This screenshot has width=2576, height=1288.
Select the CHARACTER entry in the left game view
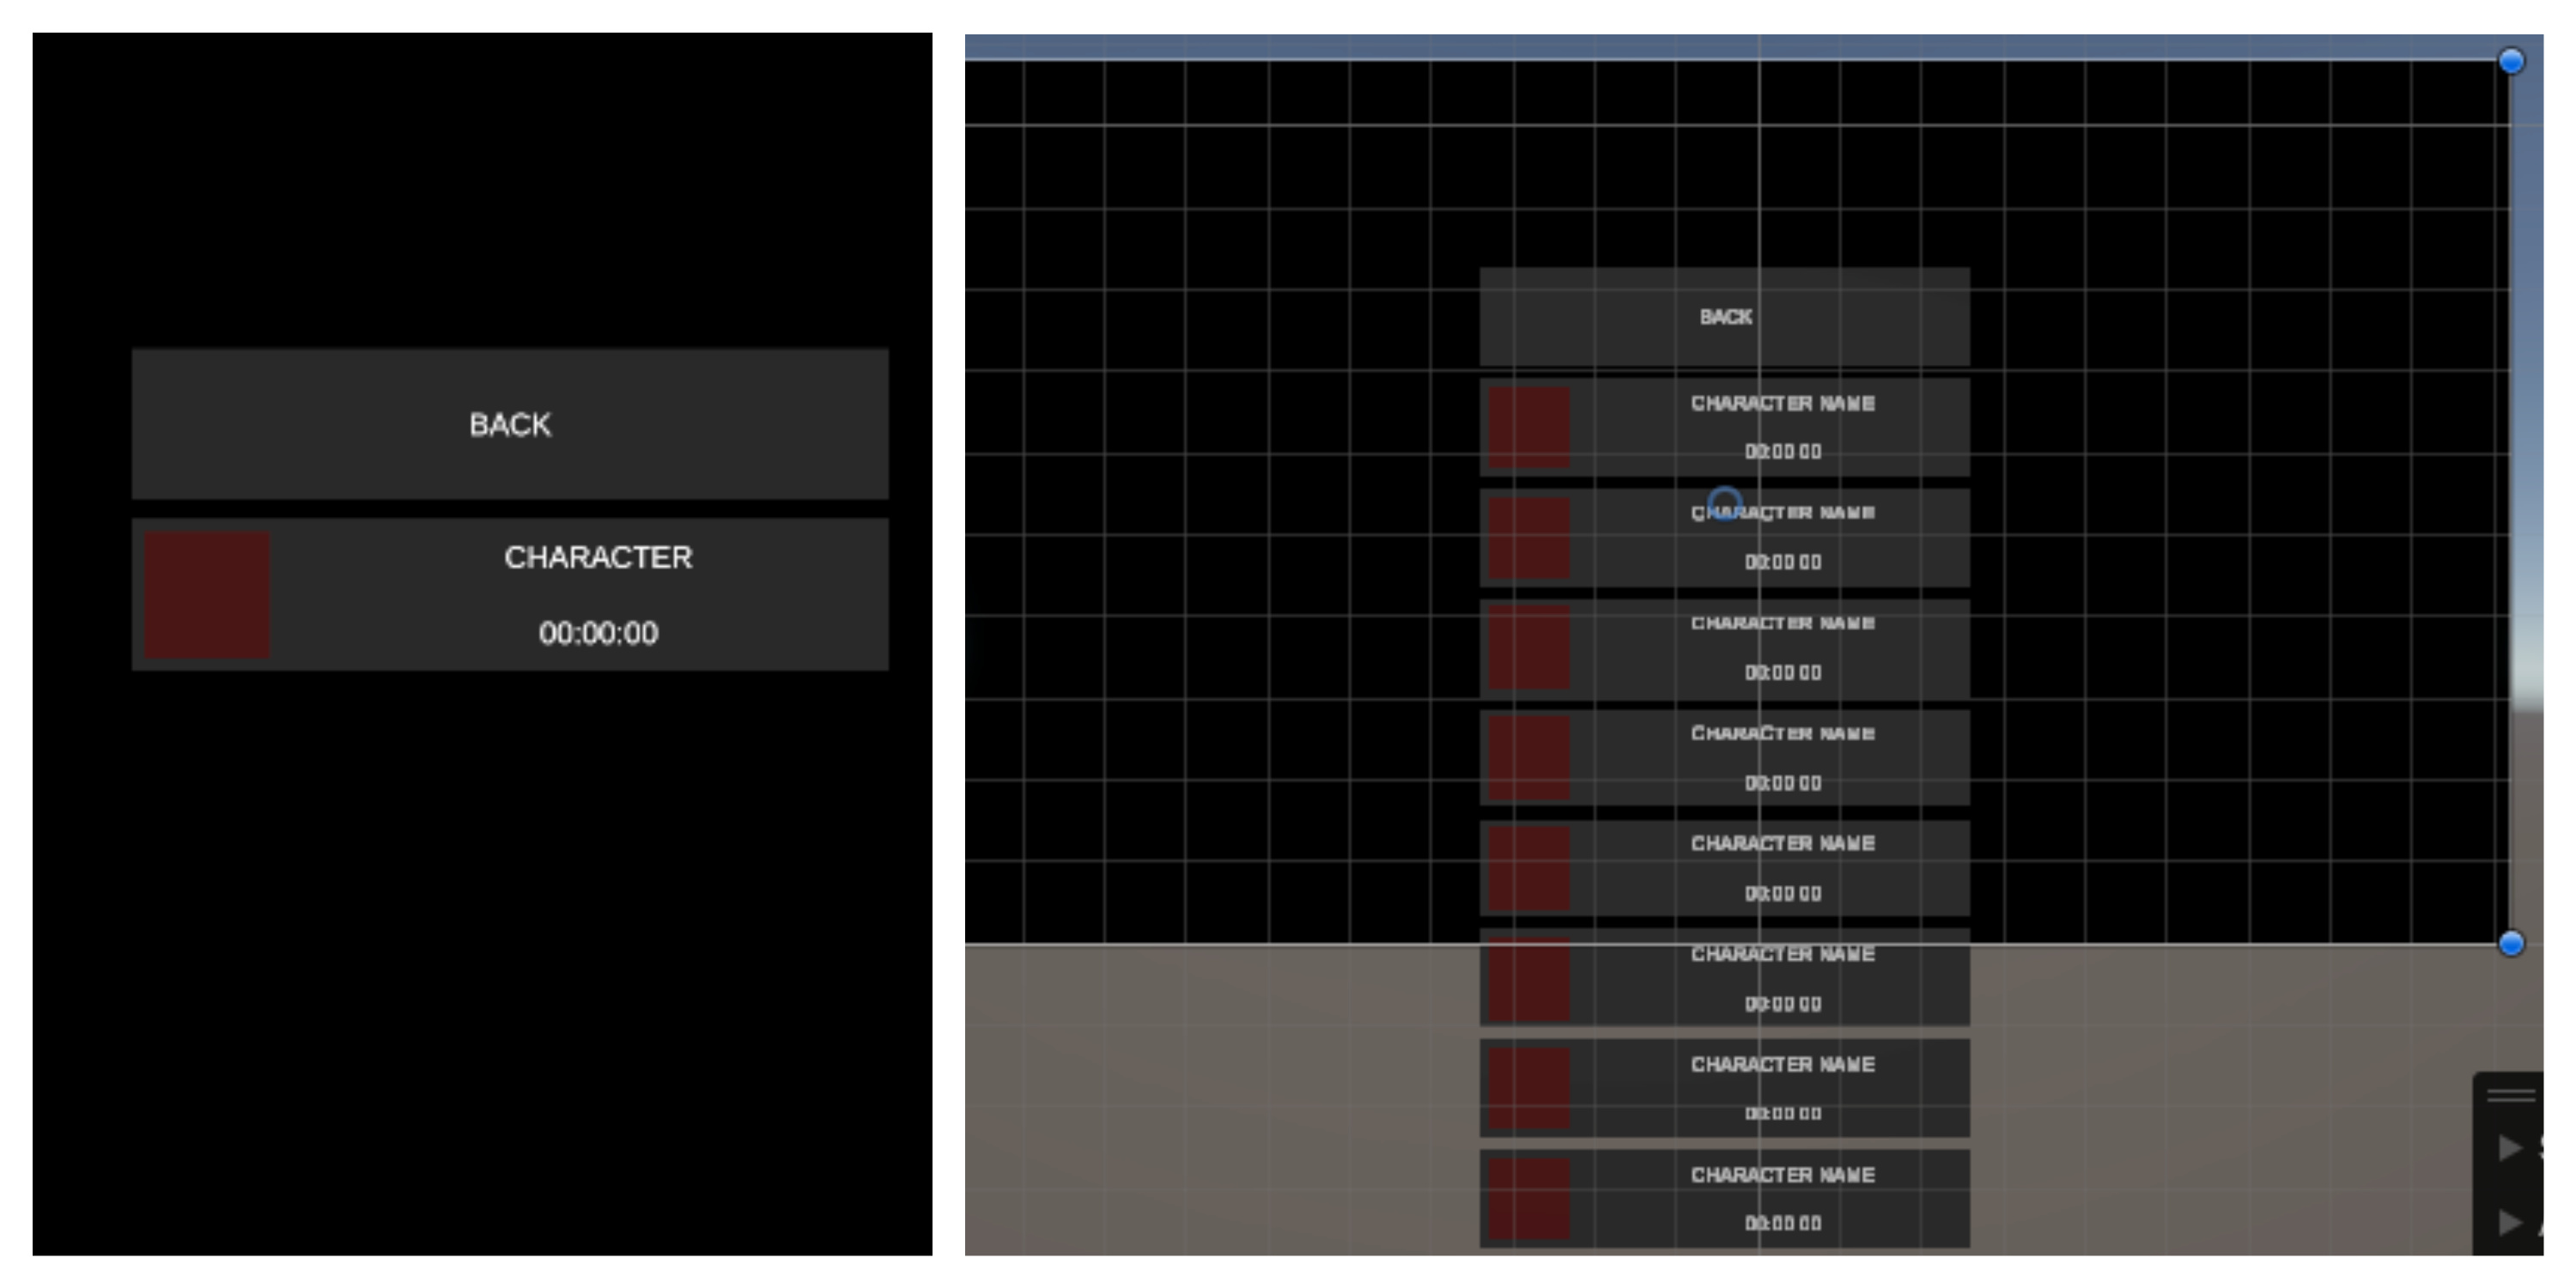click(510, 594)
